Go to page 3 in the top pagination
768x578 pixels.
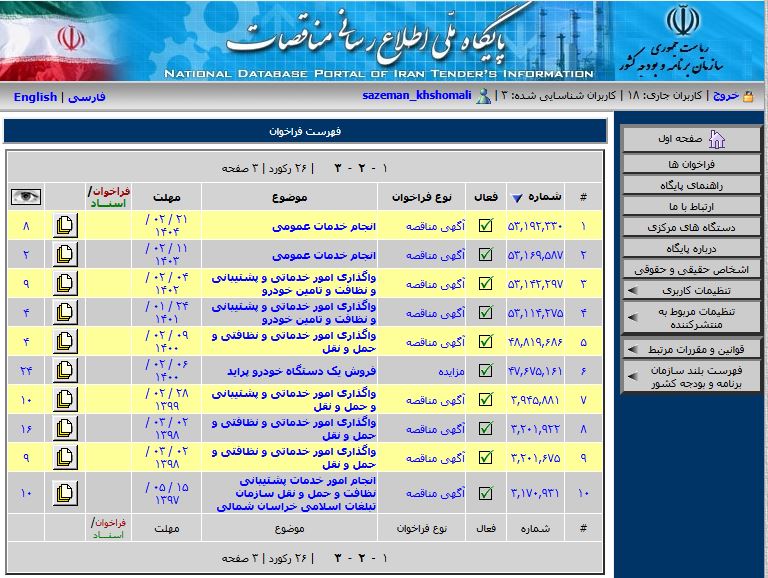tap(338, 167)
